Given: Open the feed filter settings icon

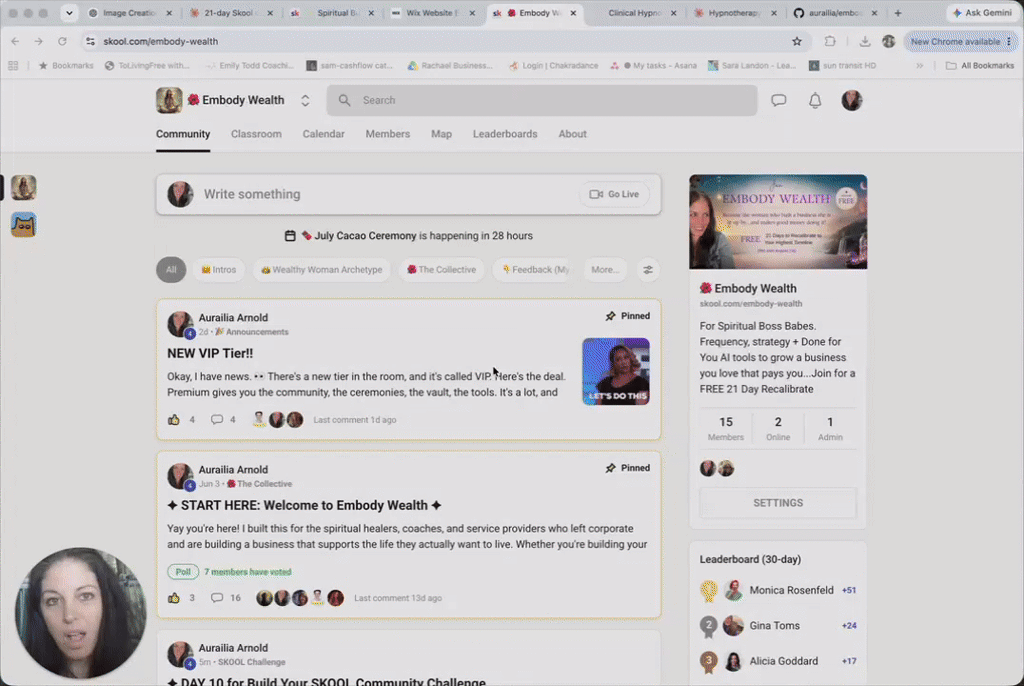Looking at the screenshot, I should pyautogui.click(x=648, y=270).
